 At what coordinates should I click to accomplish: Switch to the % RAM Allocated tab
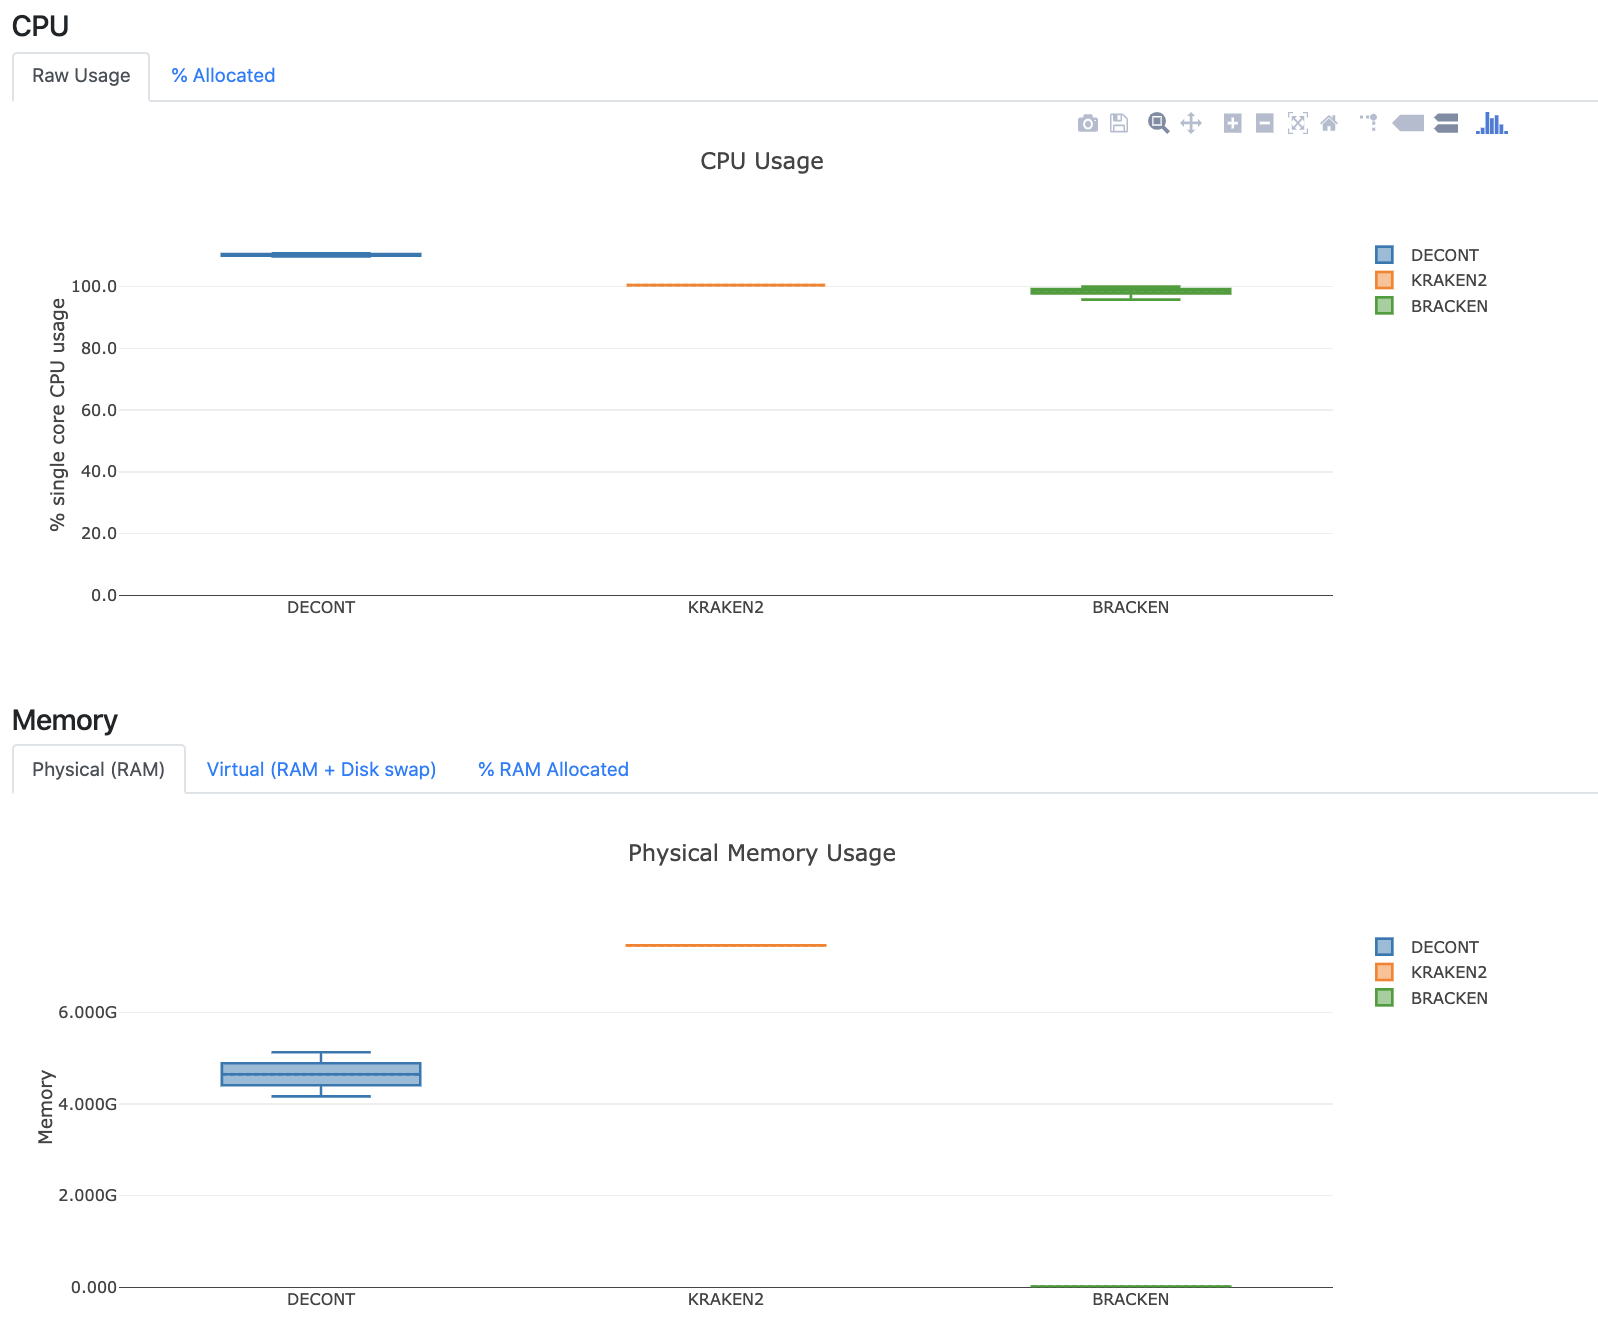pyautogui.click(x=553, y=770)
